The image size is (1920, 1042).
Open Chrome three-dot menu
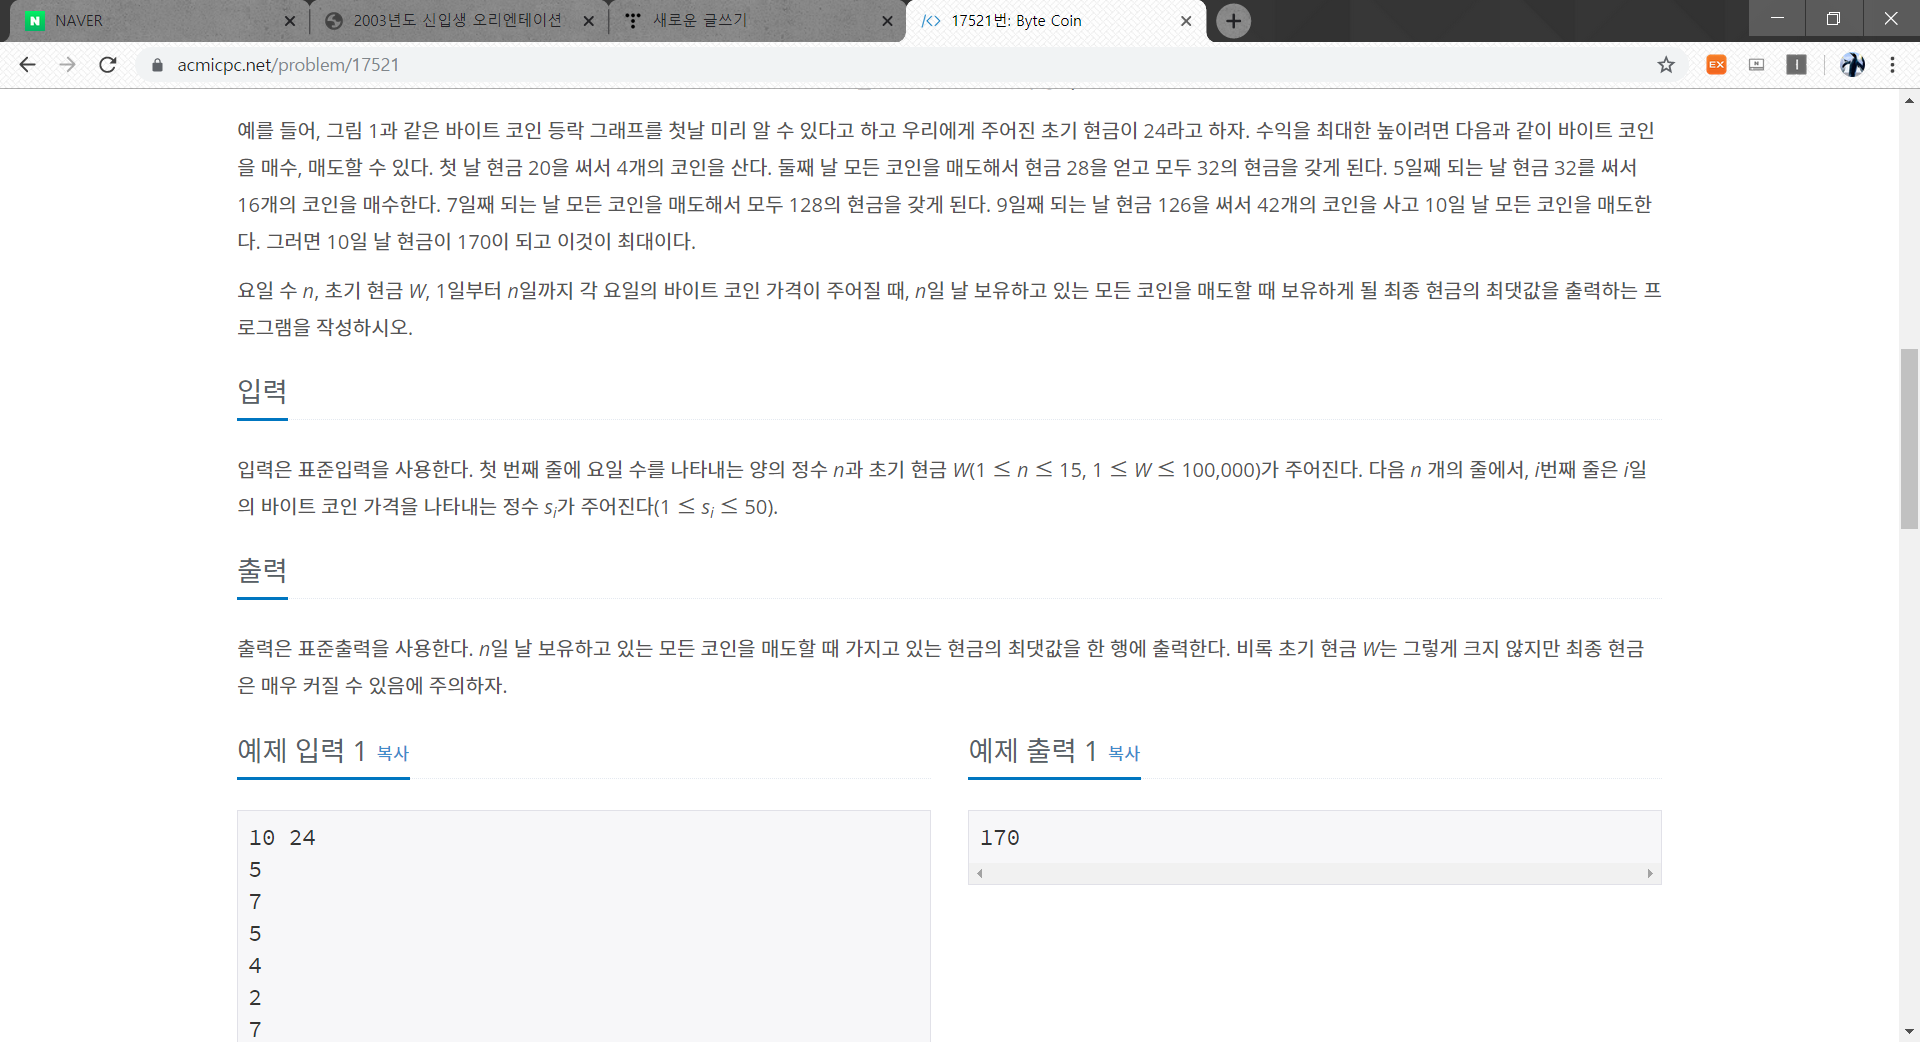1893,65
